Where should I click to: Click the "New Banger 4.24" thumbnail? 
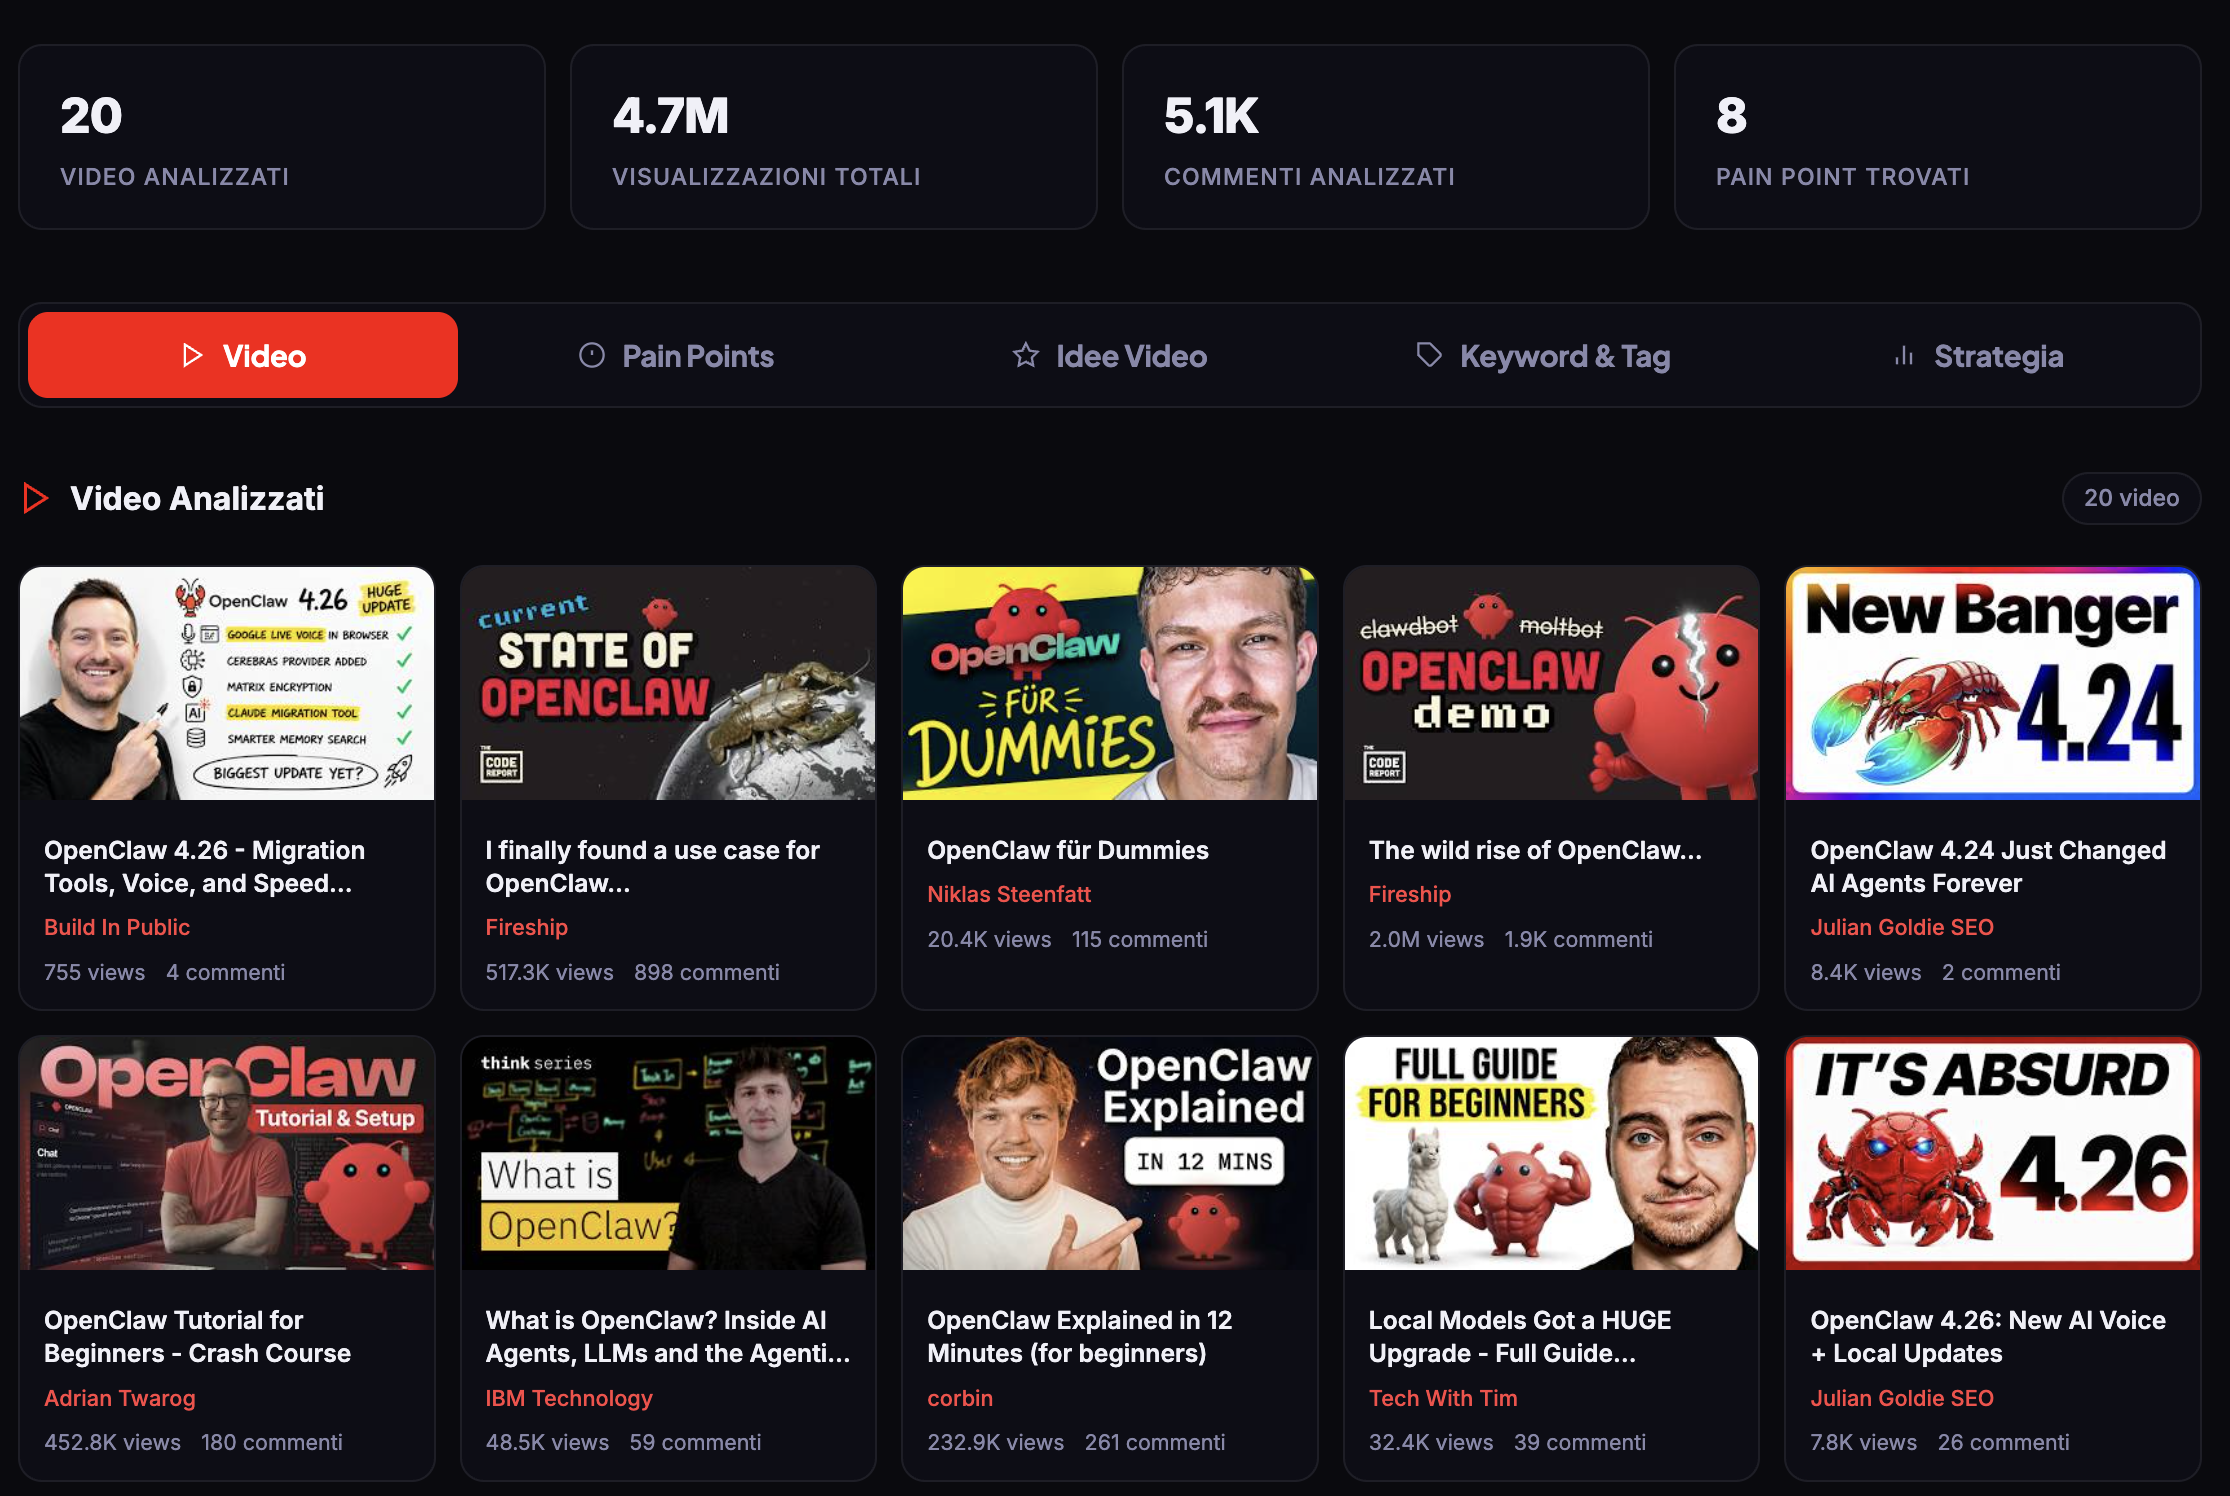(1992, 684)
